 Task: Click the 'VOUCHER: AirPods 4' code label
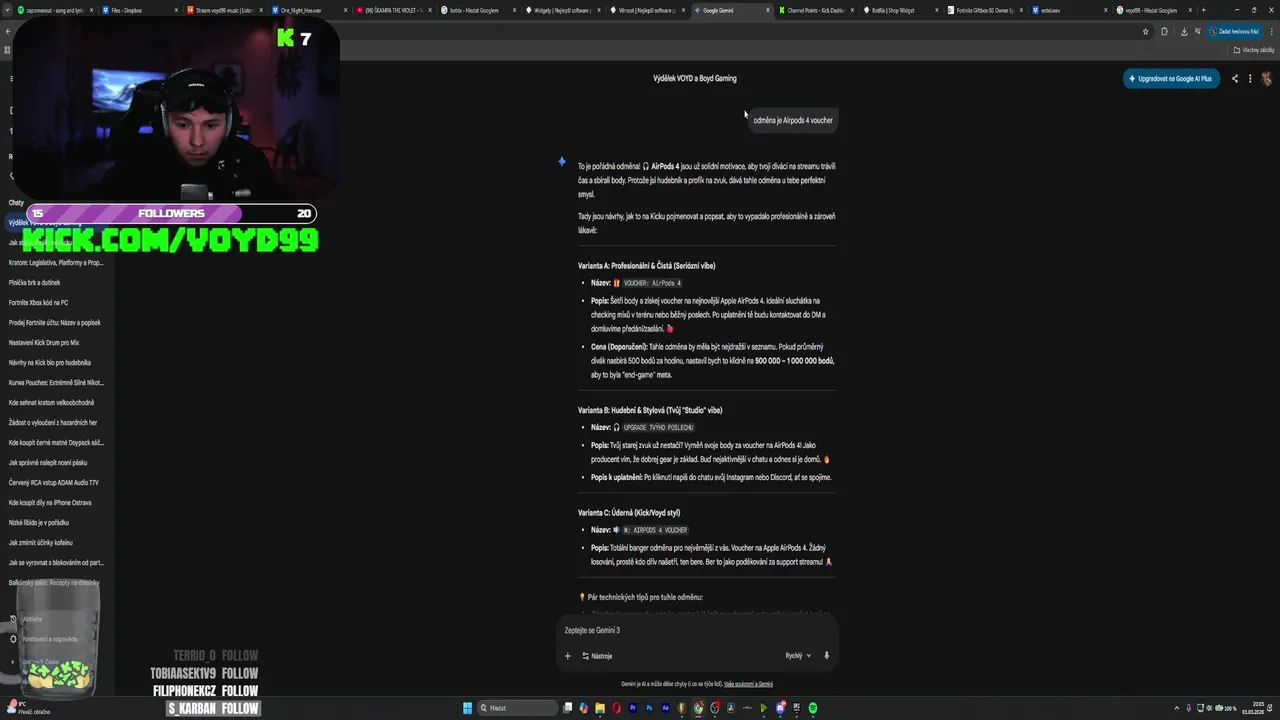point(652,283)
